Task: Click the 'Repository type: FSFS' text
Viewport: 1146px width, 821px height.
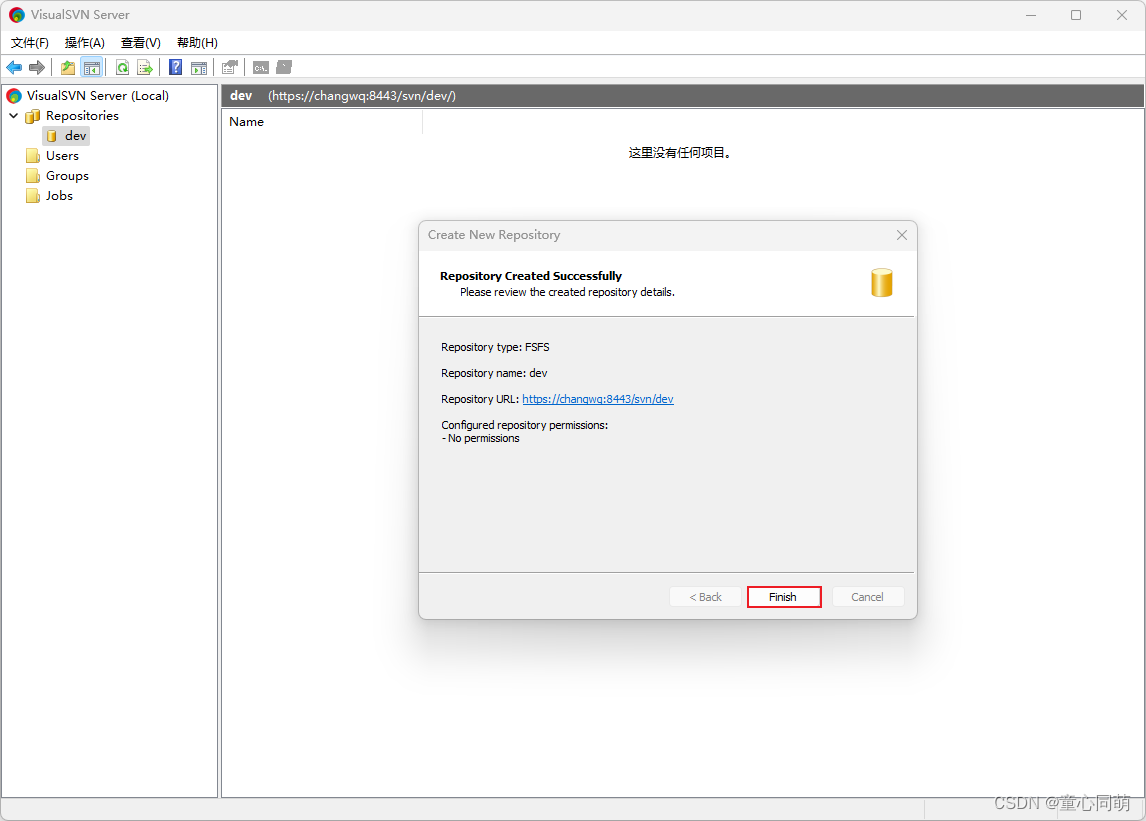Action: pyautogui.click(x=495, y=347)
